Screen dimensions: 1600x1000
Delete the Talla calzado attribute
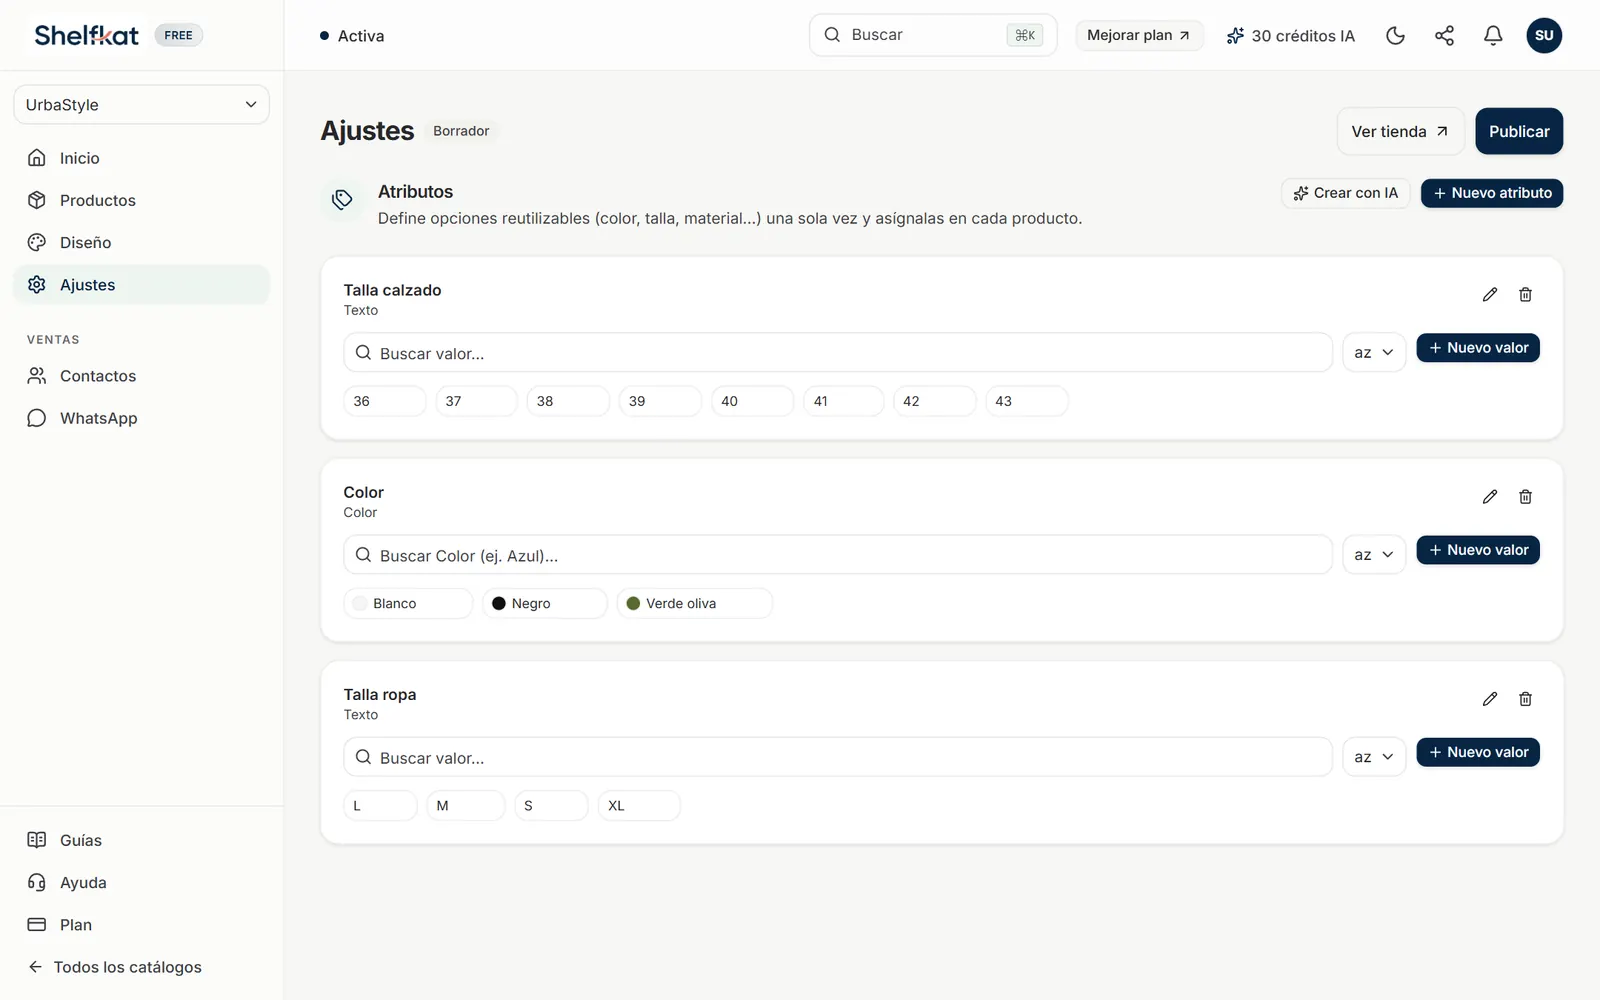point(1525,294)
